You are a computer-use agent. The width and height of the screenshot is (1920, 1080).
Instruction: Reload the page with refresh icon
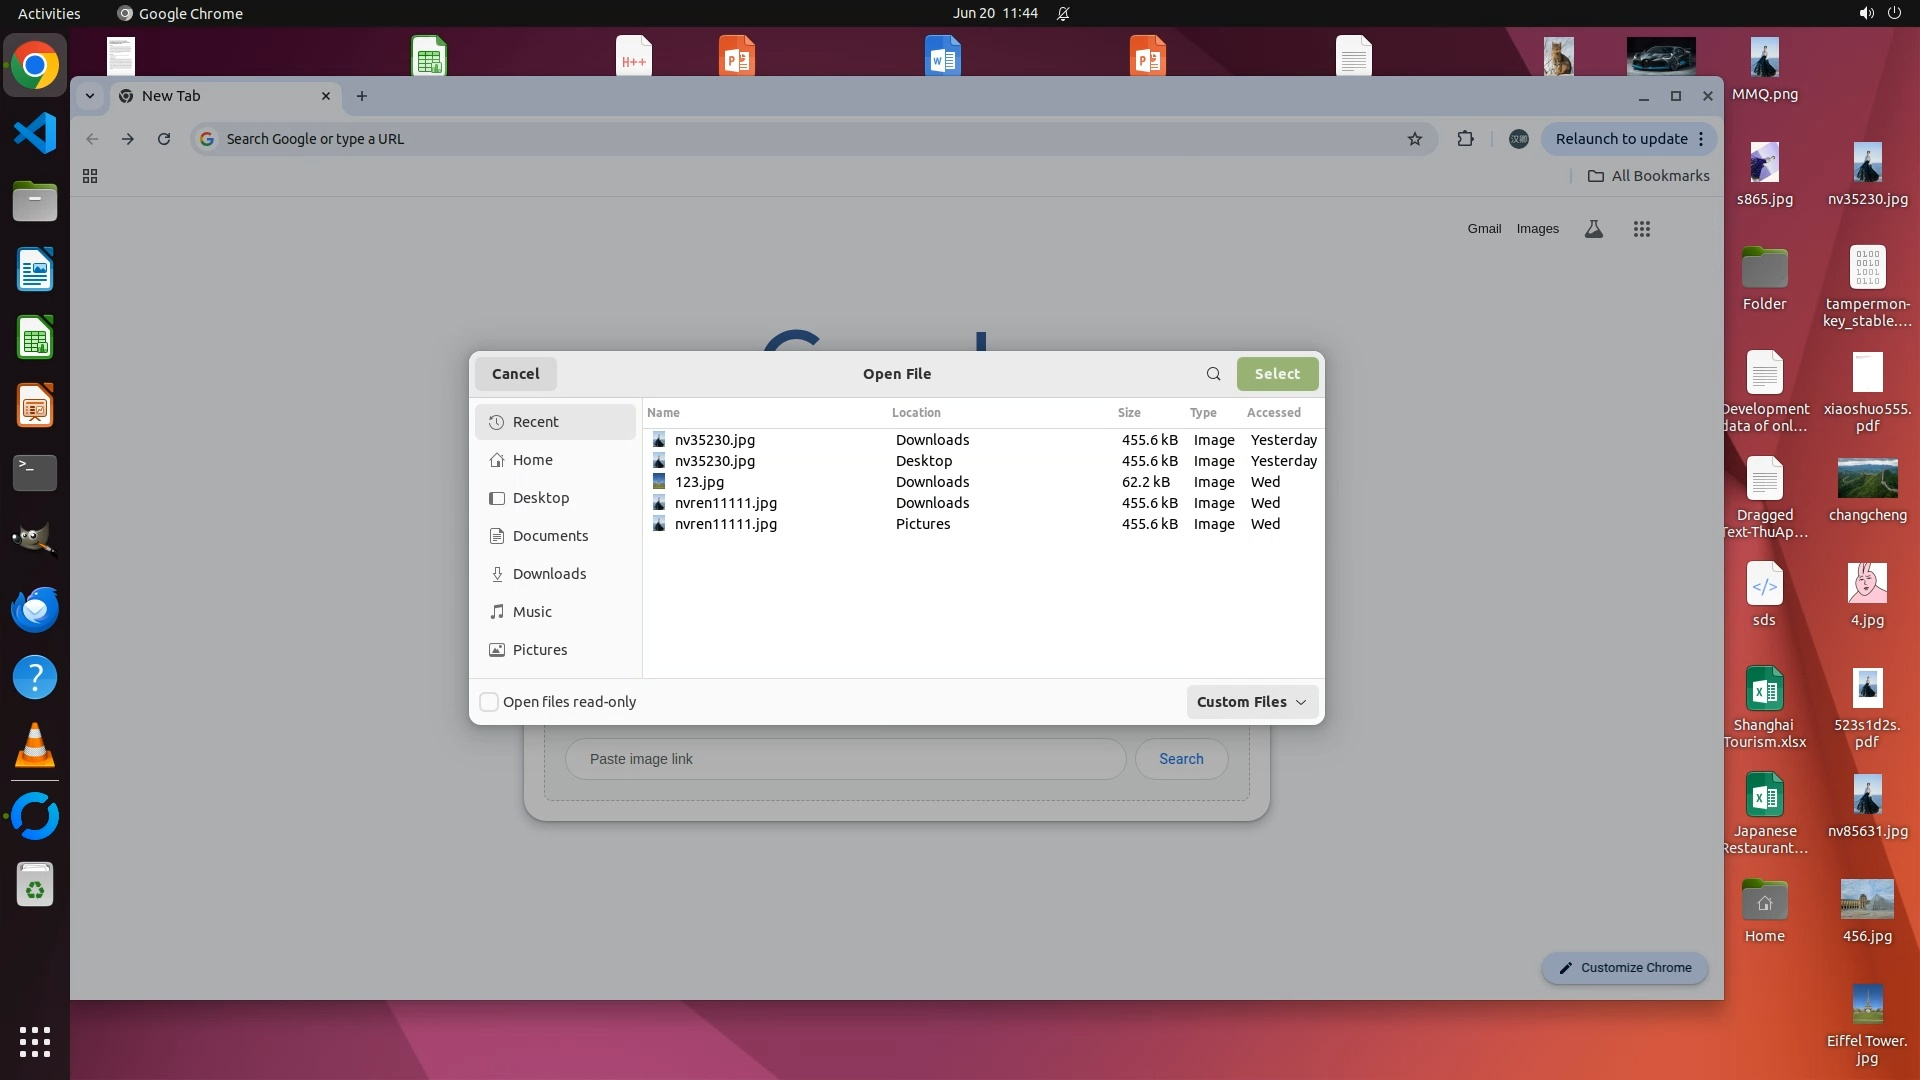tap(164, 139)
